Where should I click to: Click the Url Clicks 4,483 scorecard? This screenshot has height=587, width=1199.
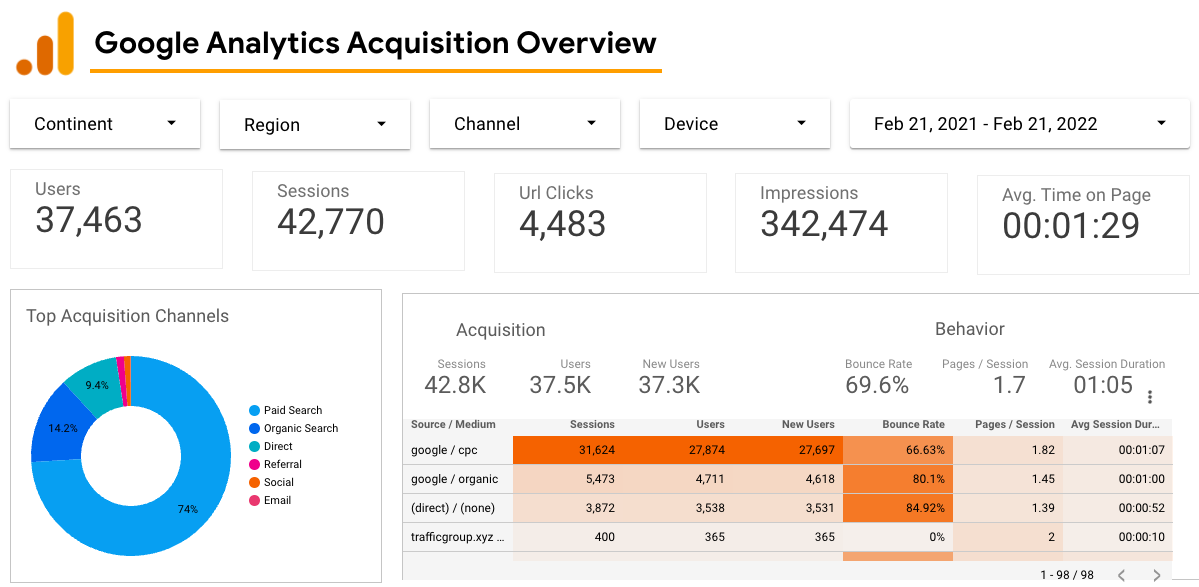coord(600,222)
